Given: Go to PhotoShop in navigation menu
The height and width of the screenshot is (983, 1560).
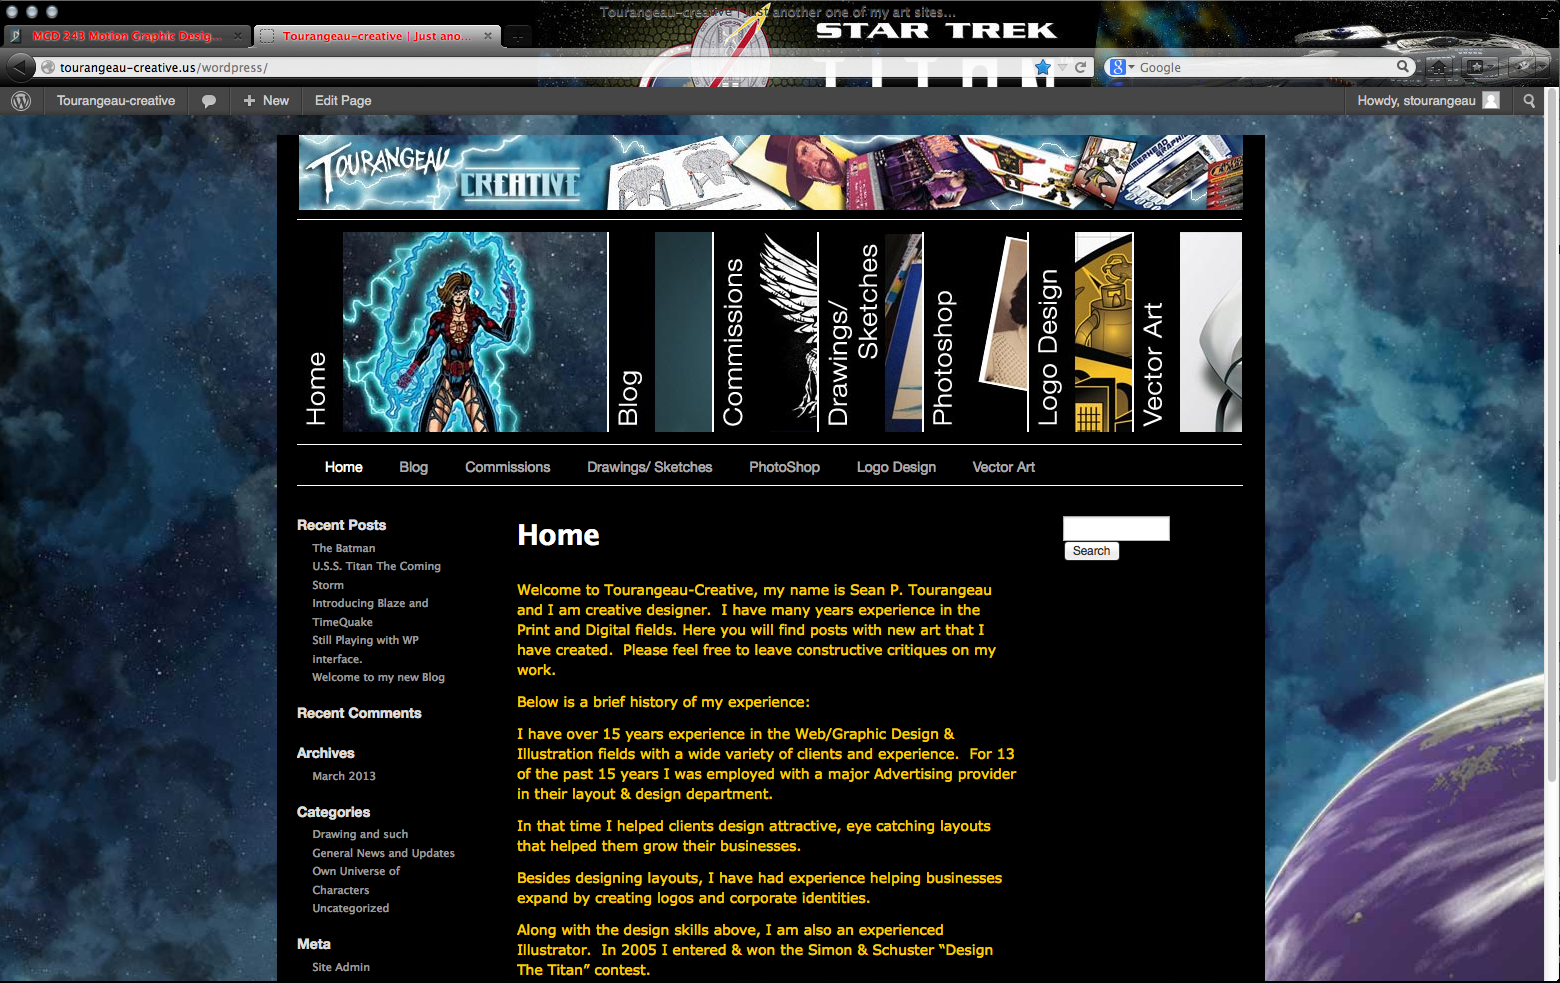Looking at the screenshot, I should coord(785,467).
